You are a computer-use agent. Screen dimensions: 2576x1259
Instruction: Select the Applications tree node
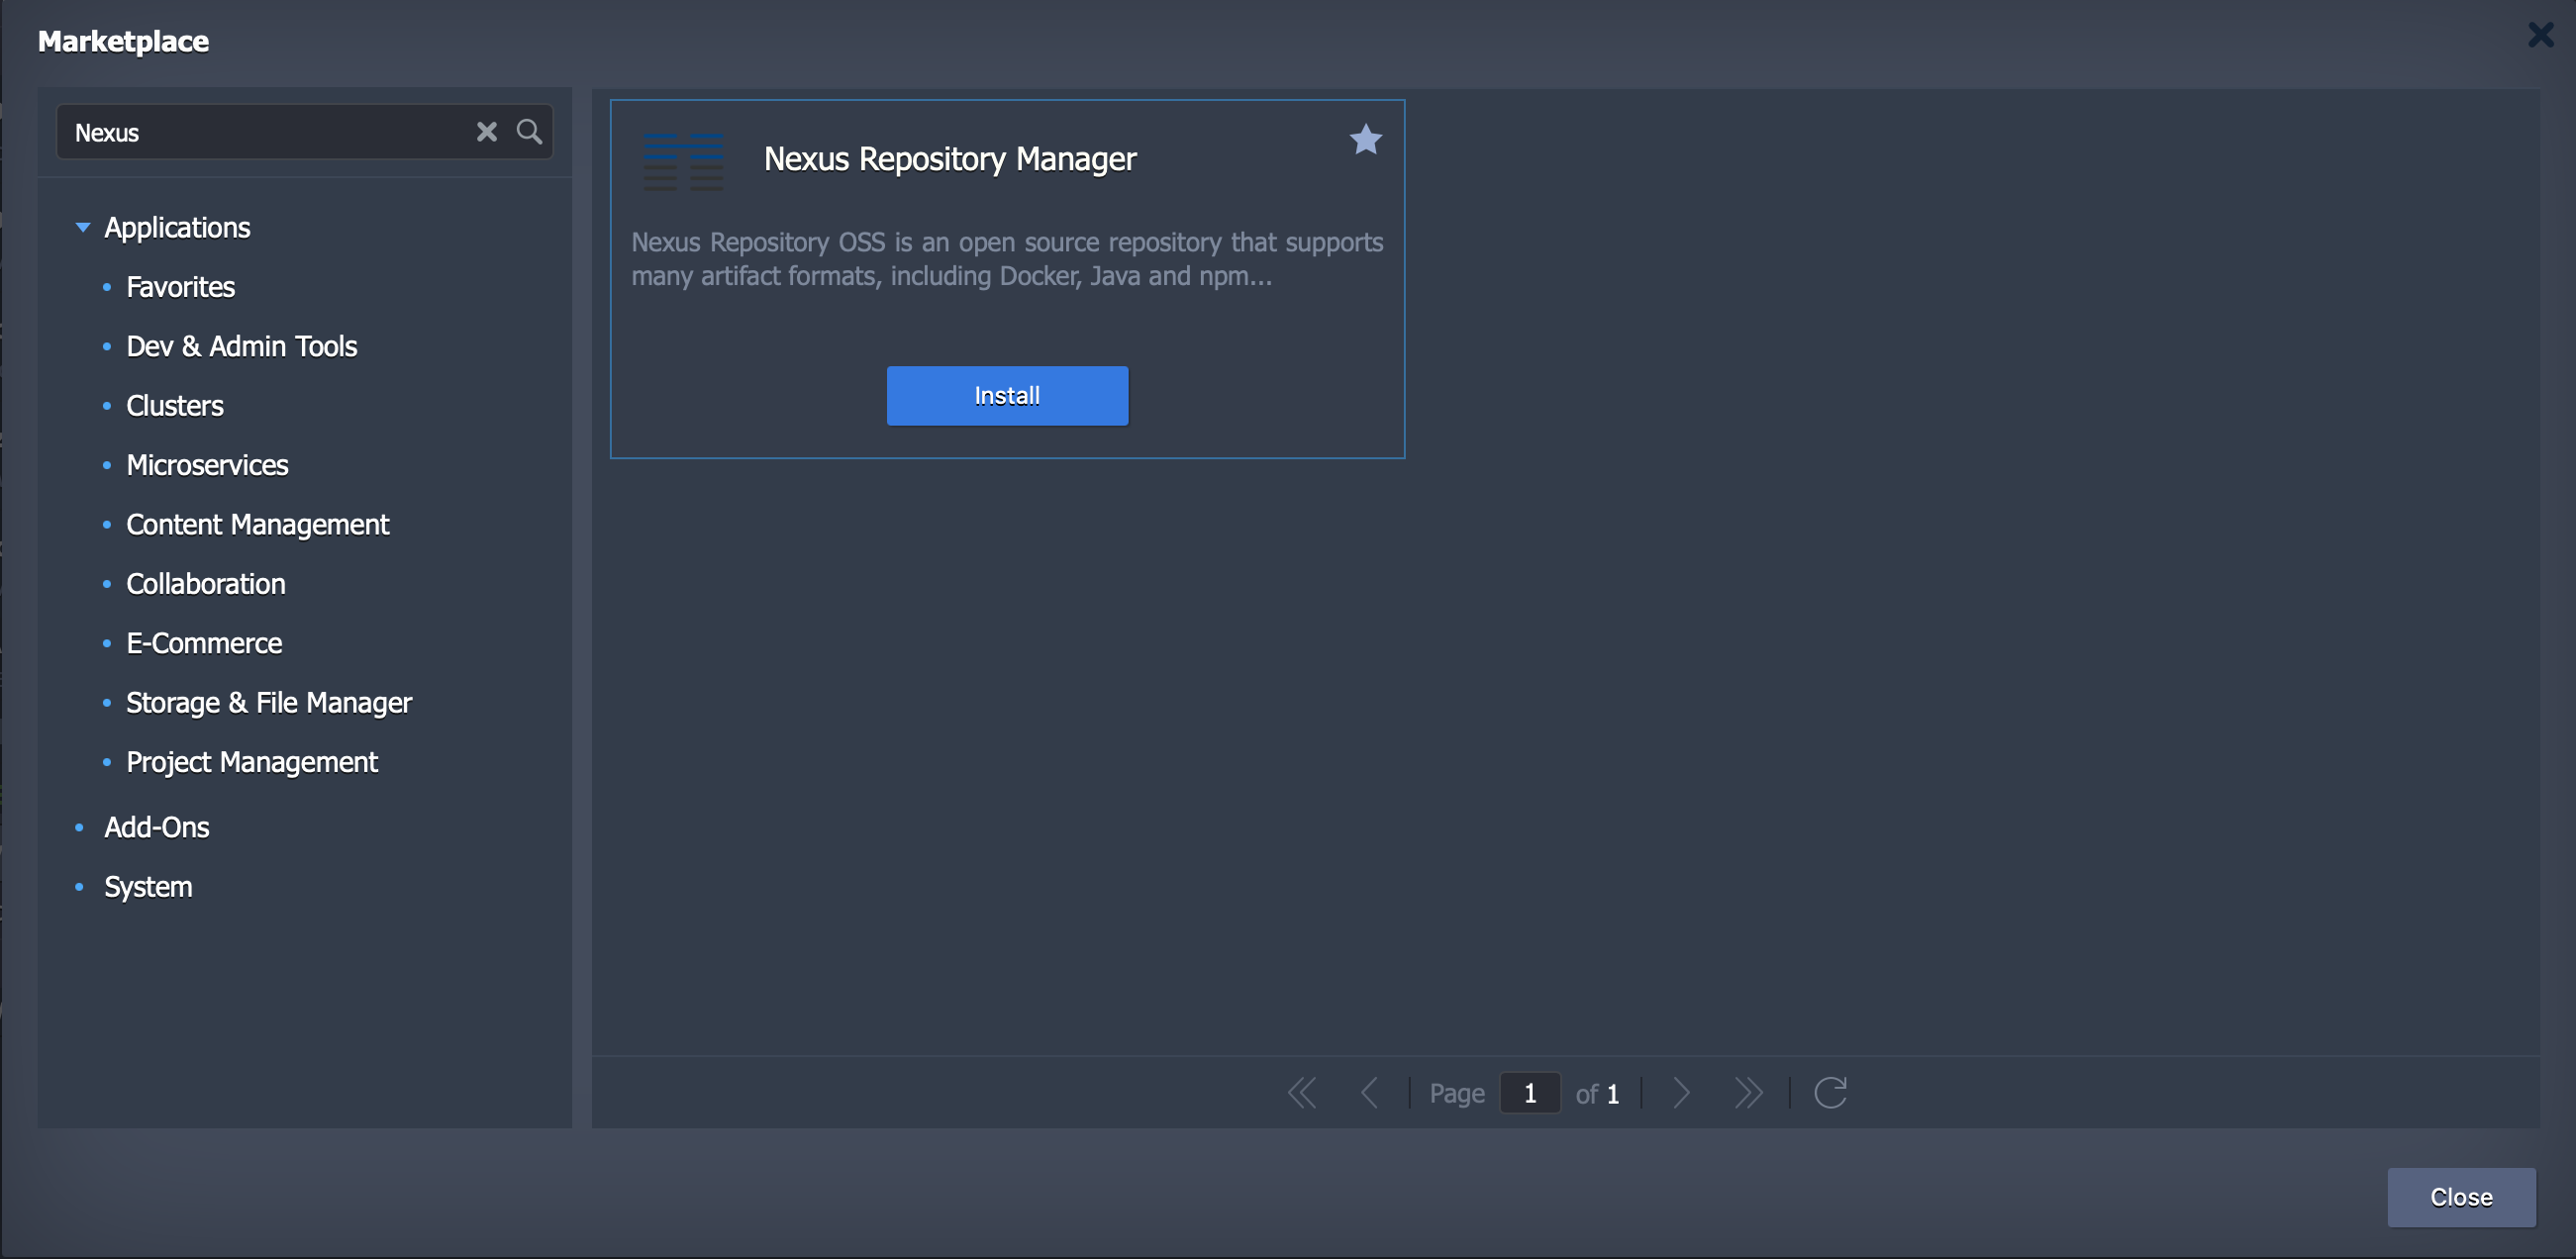177,228
